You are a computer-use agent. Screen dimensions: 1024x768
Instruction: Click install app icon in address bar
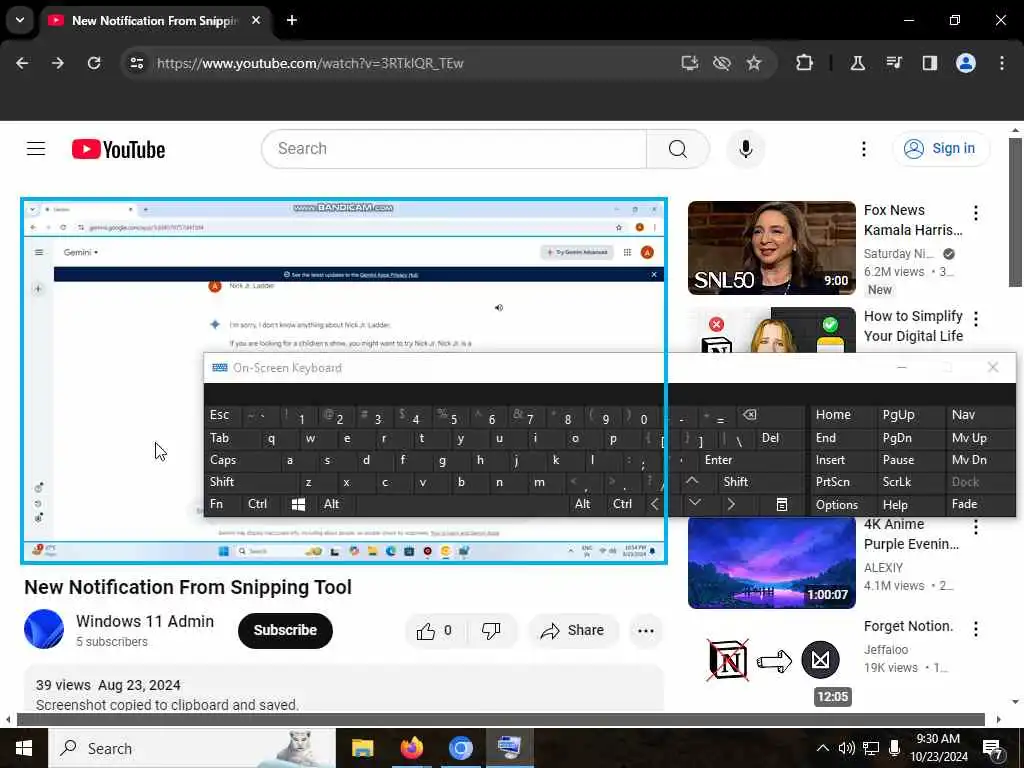click(x=690, y=63)
